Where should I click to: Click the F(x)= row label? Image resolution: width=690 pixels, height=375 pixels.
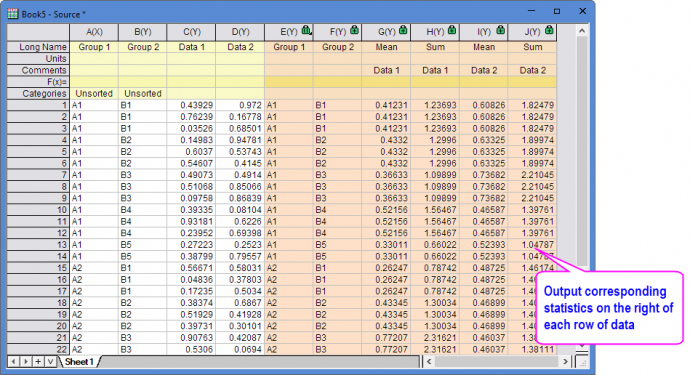click(38, 82)
